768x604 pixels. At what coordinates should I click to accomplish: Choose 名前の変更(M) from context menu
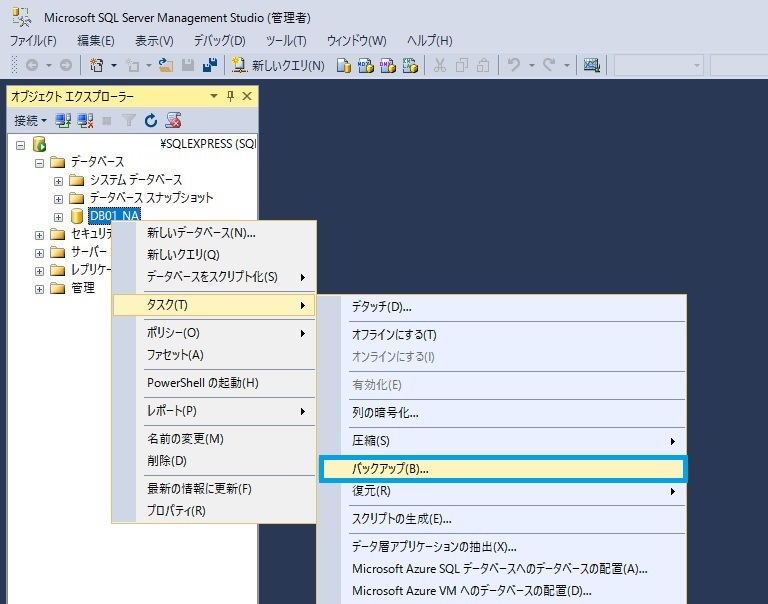[215, 438]
